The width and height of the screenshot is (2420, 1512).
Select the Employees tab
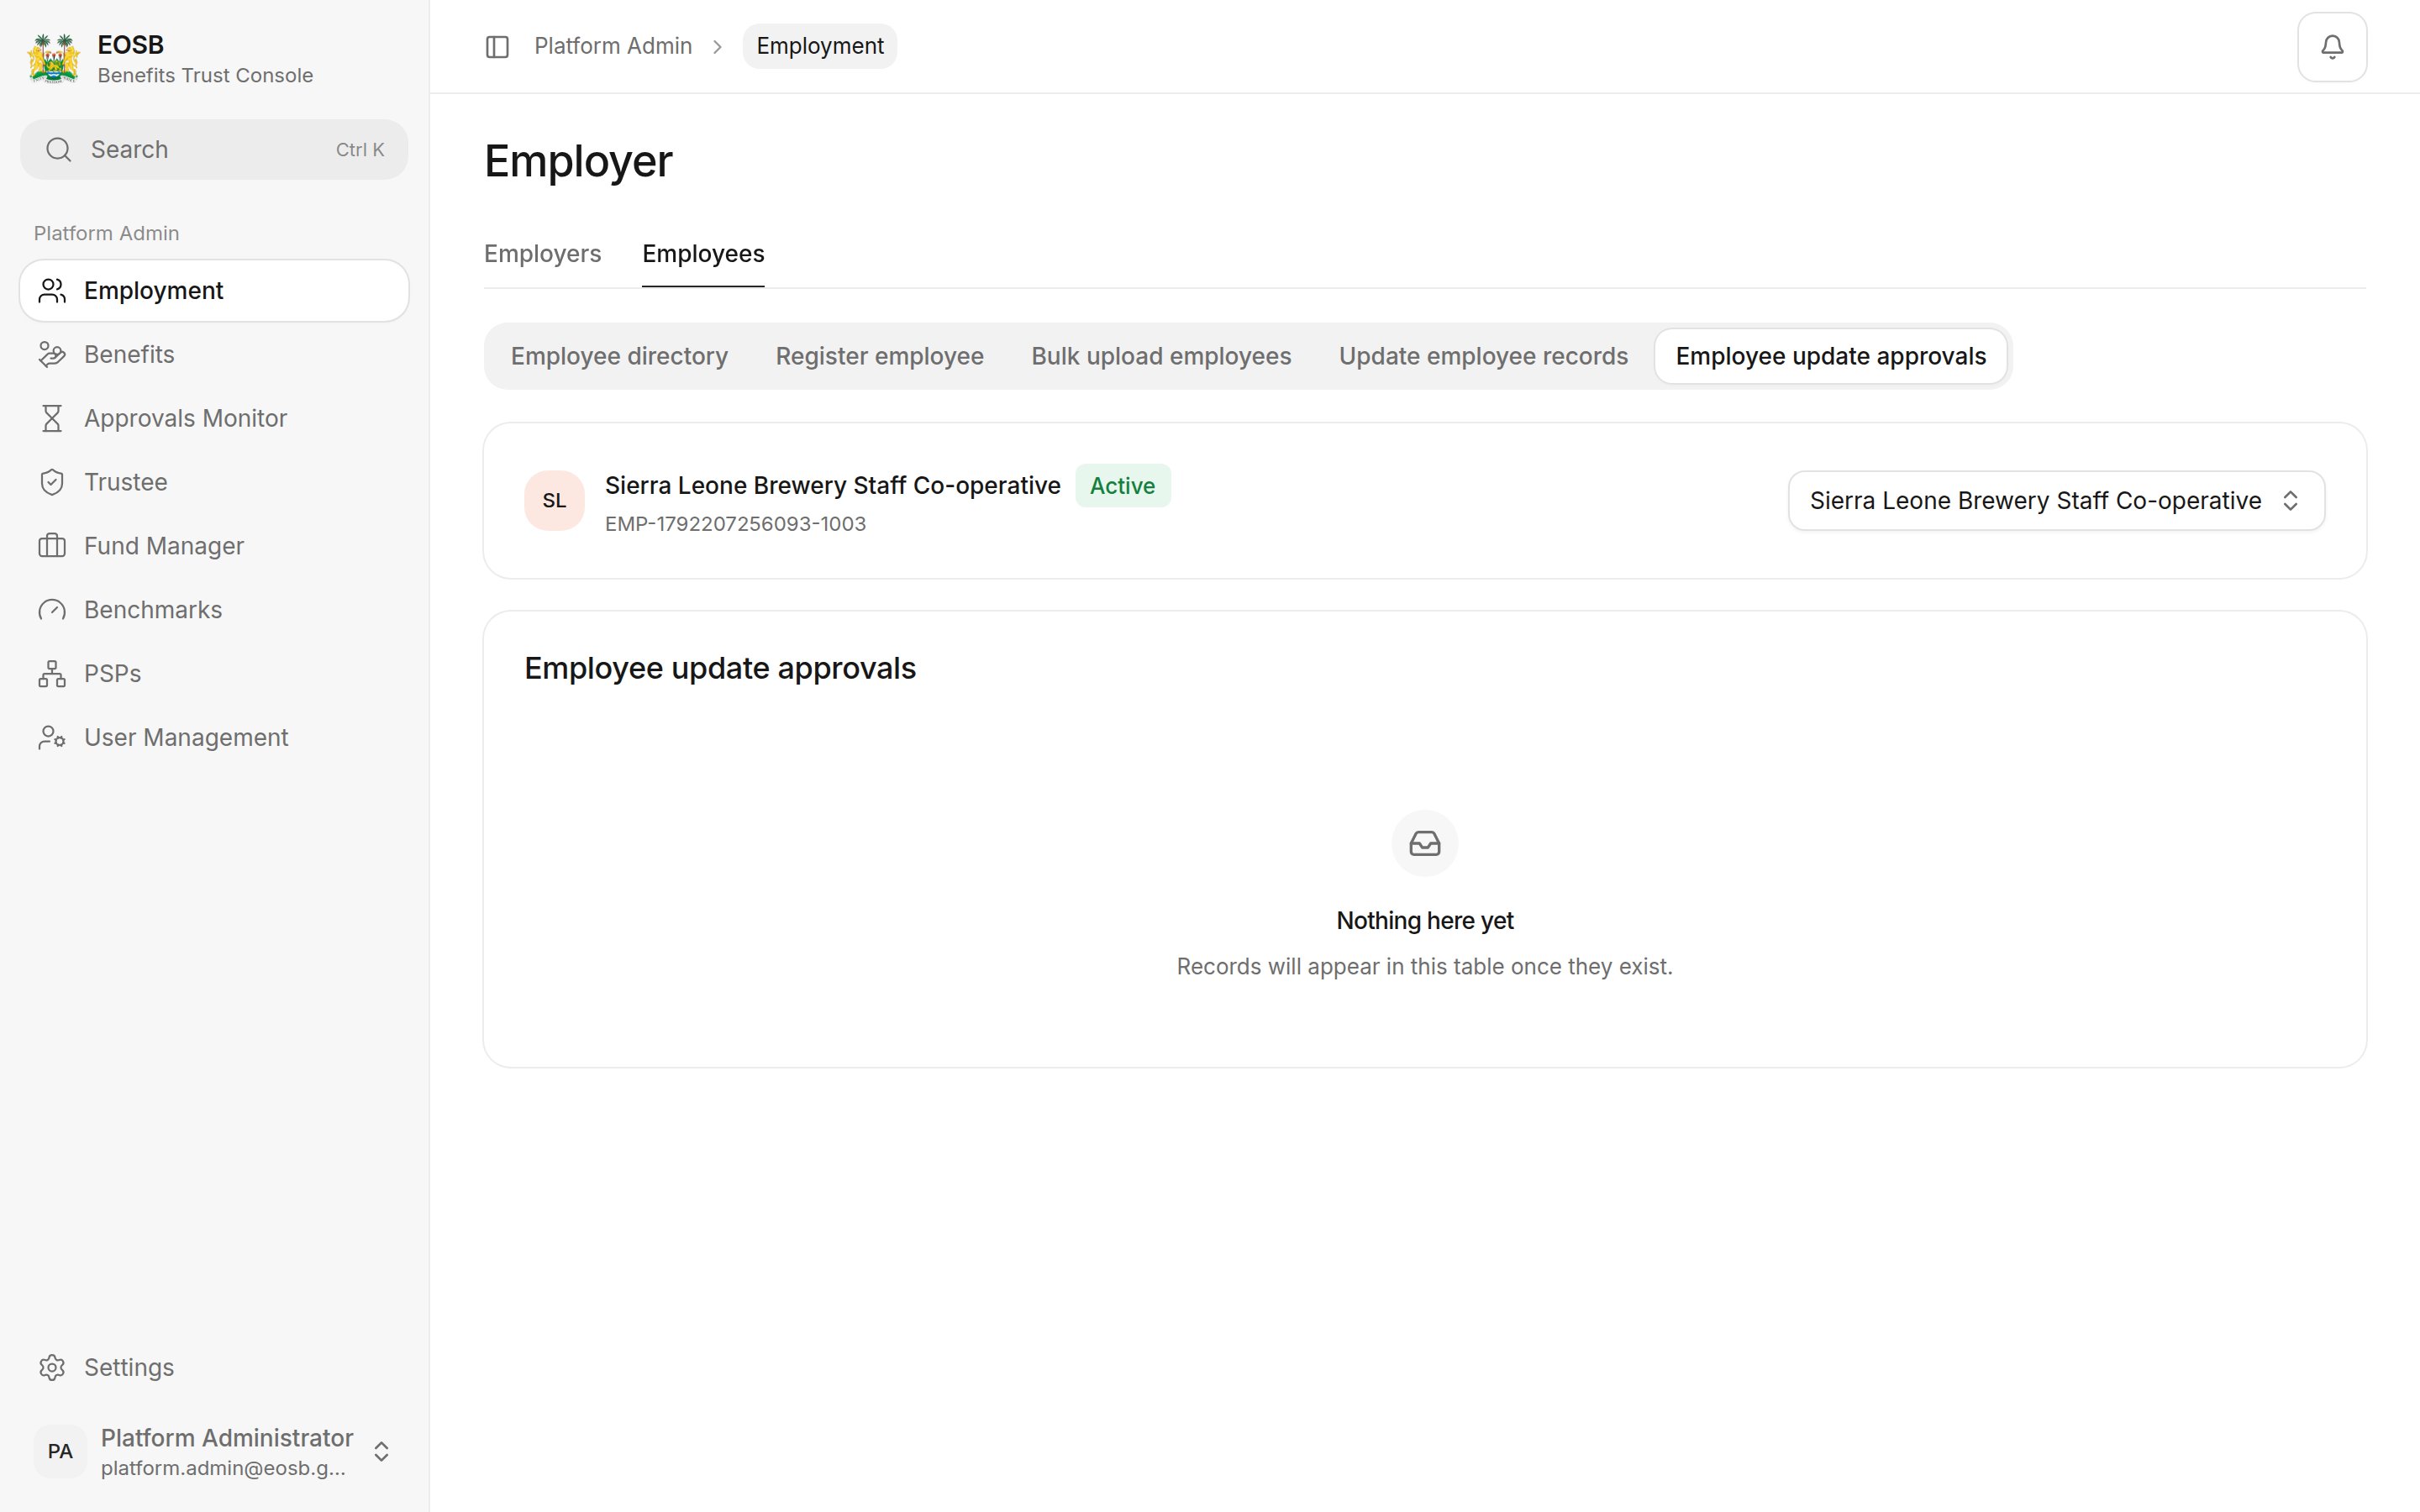click(703, 254)
